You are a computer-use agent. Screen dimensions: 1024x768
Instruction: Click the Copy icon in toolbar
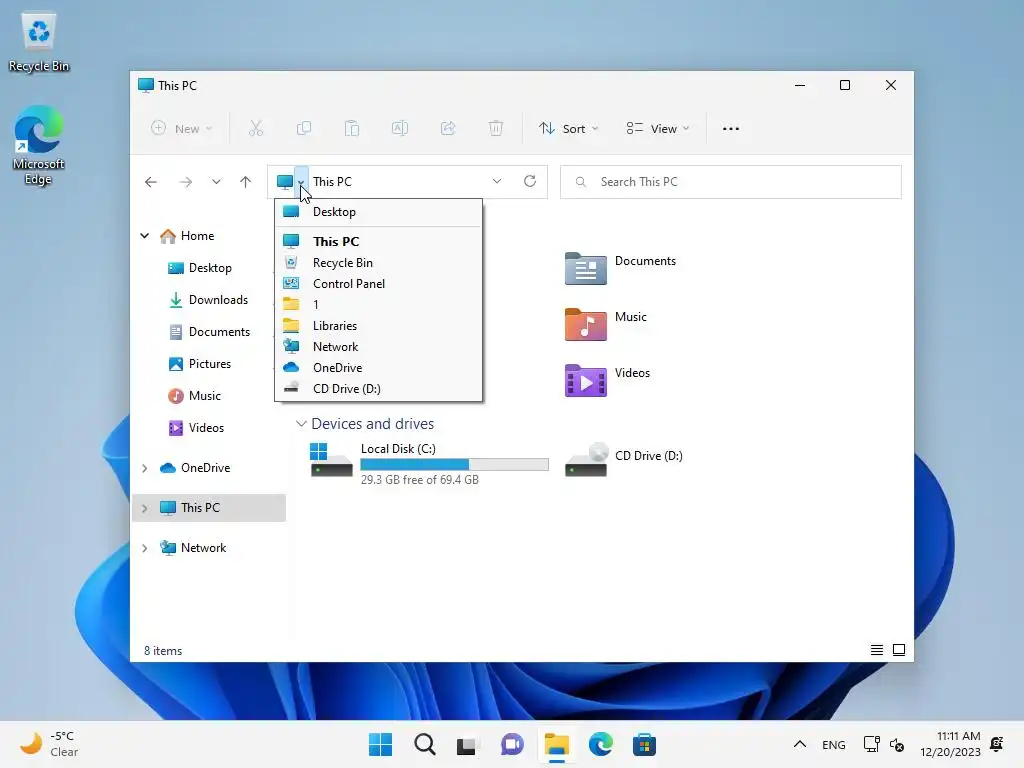coord(304,129)
